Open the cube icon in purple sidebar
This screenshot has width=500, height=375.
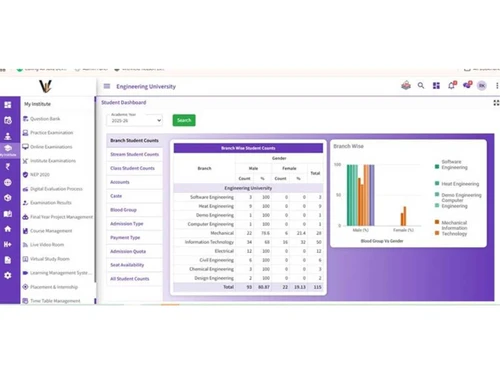[8, 198]
